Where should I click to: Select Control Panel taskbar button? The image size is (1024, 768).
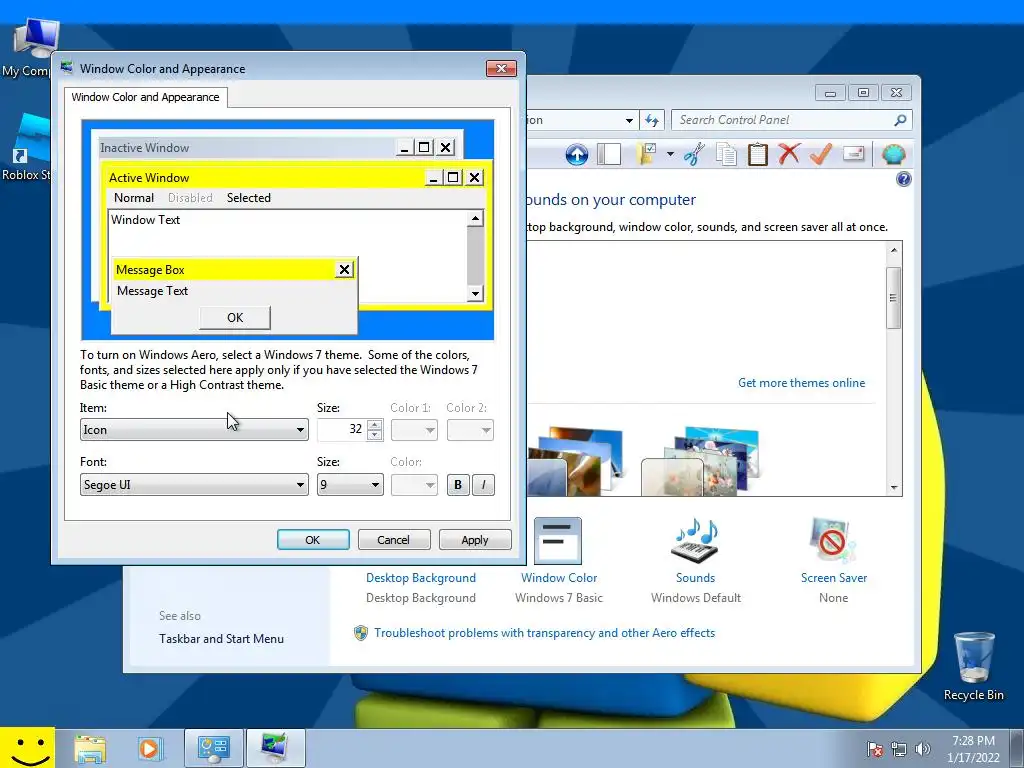214,748
